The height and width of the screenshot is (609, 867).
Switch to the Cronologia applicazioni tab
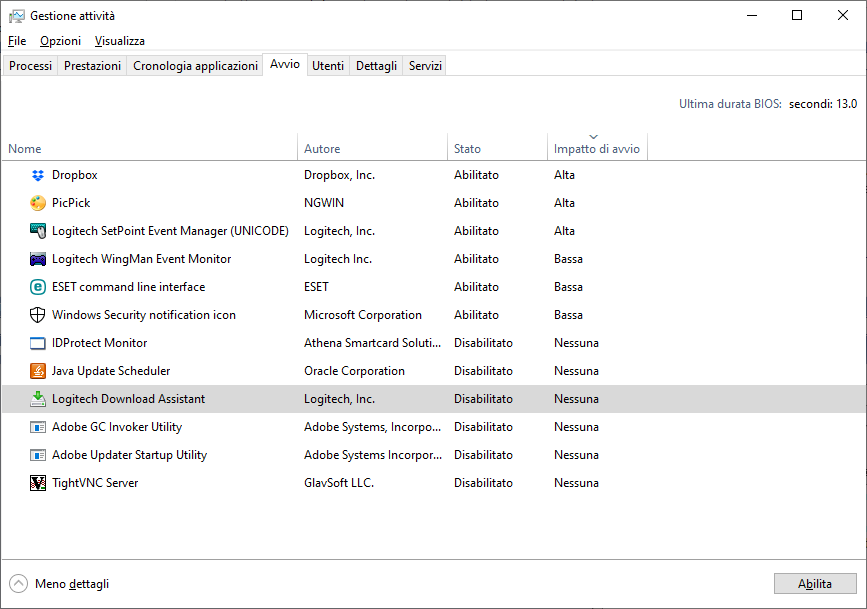point(195,66)
